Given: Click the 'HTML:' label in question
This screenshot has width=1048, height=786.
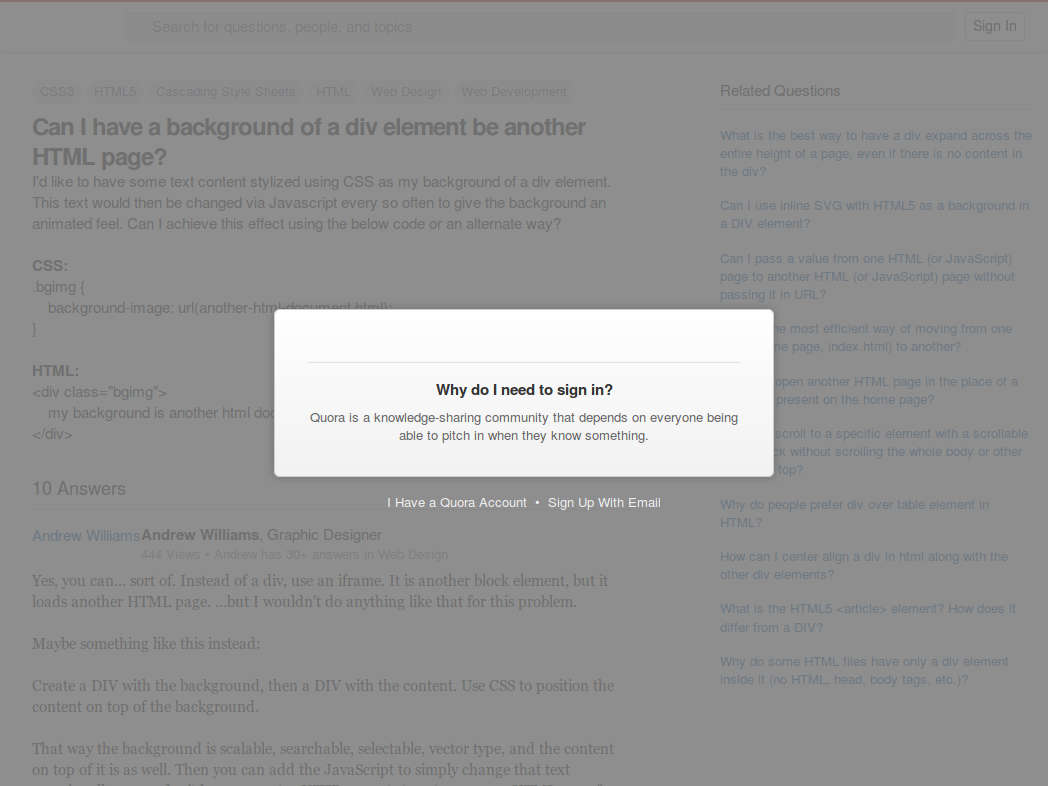Looking at the screenshot, I should pos(55,371).
